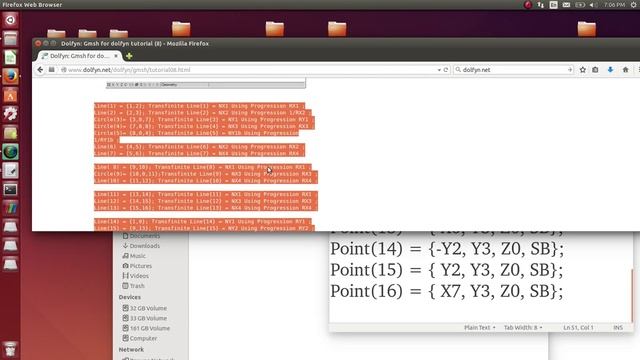The height and width of the screenshot is (360, 640).
Task: Open the clock showing 7:06 PM
Action: tap(614, 5)
